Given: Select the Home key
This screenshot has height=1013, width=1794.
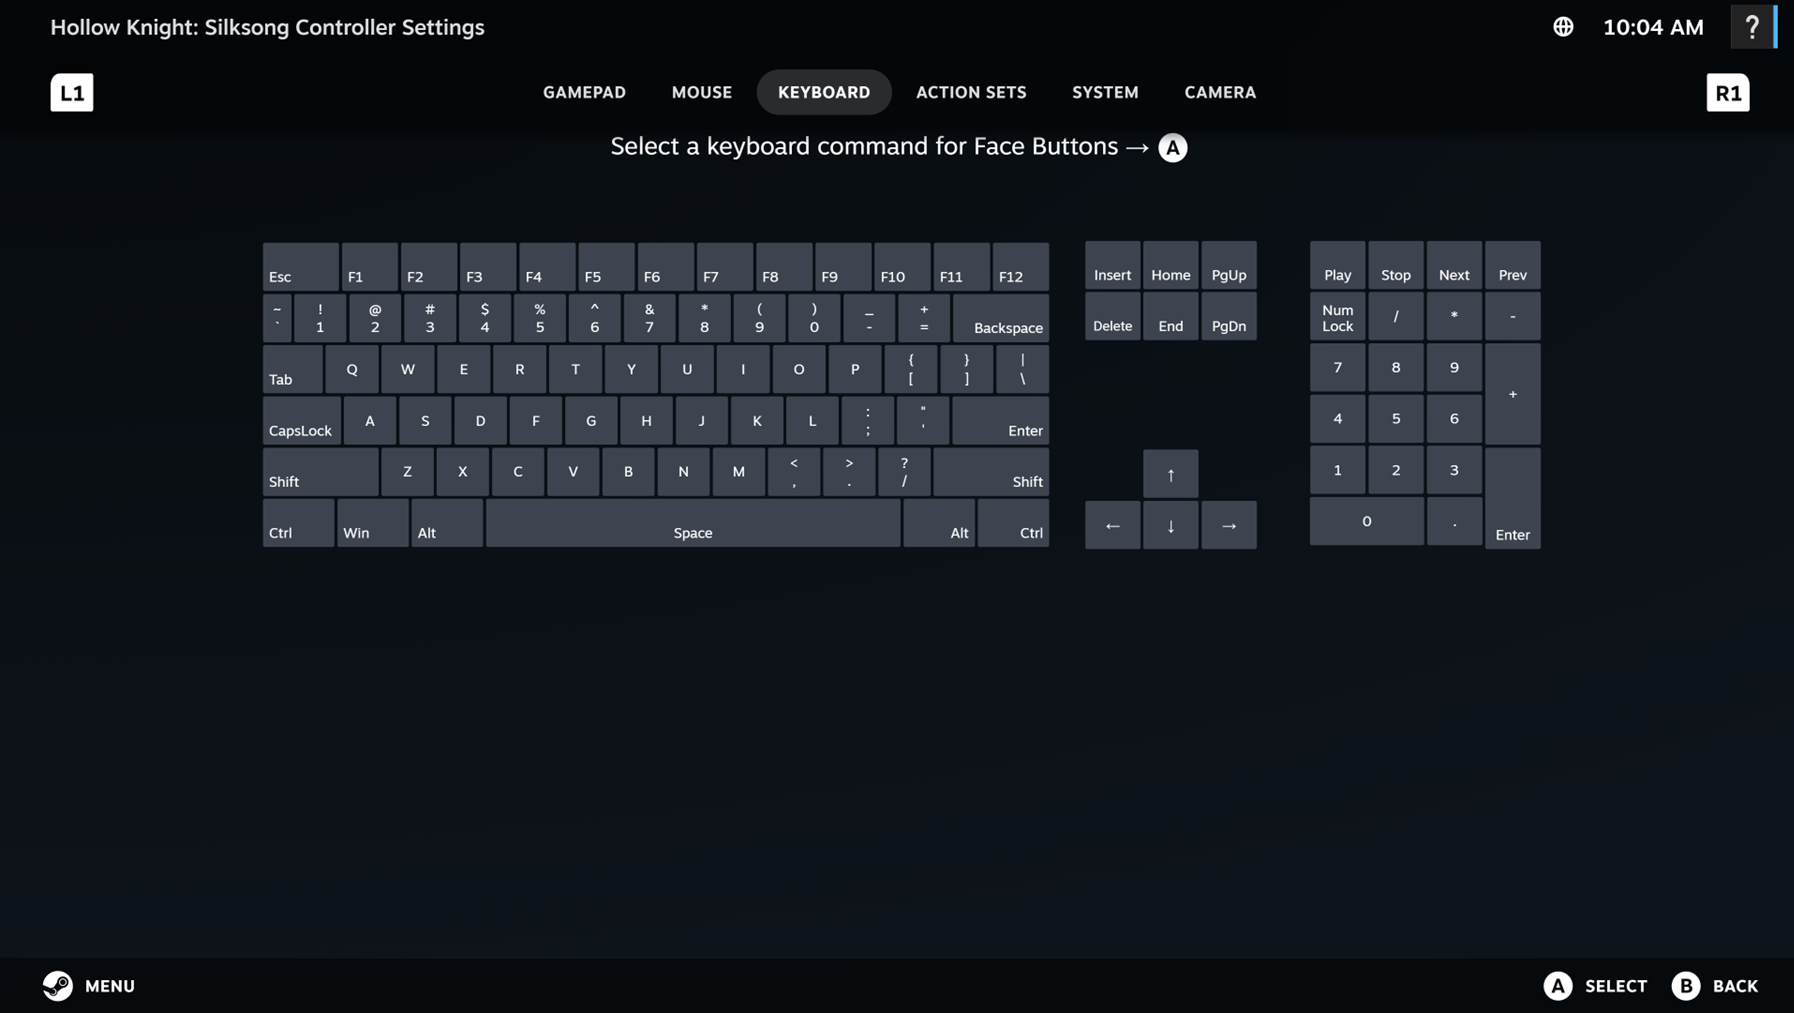Looking at the screenshot, I should 1171,266.
